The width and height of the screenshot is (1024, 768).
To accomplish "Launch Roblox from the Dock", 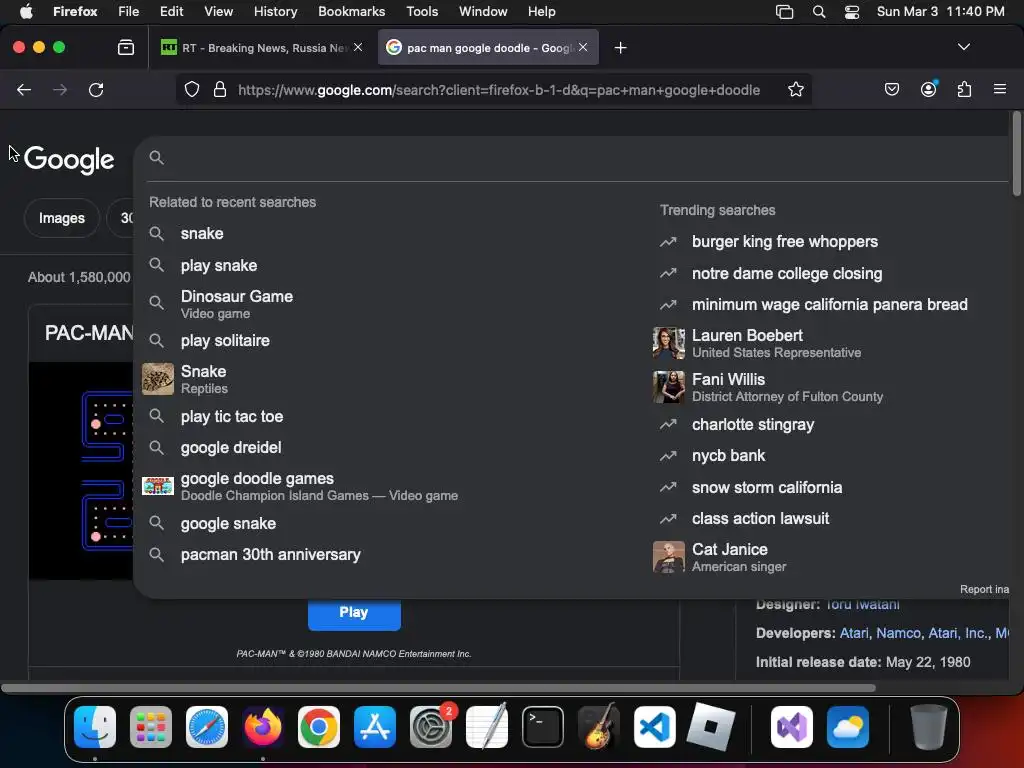I will 711,726.
